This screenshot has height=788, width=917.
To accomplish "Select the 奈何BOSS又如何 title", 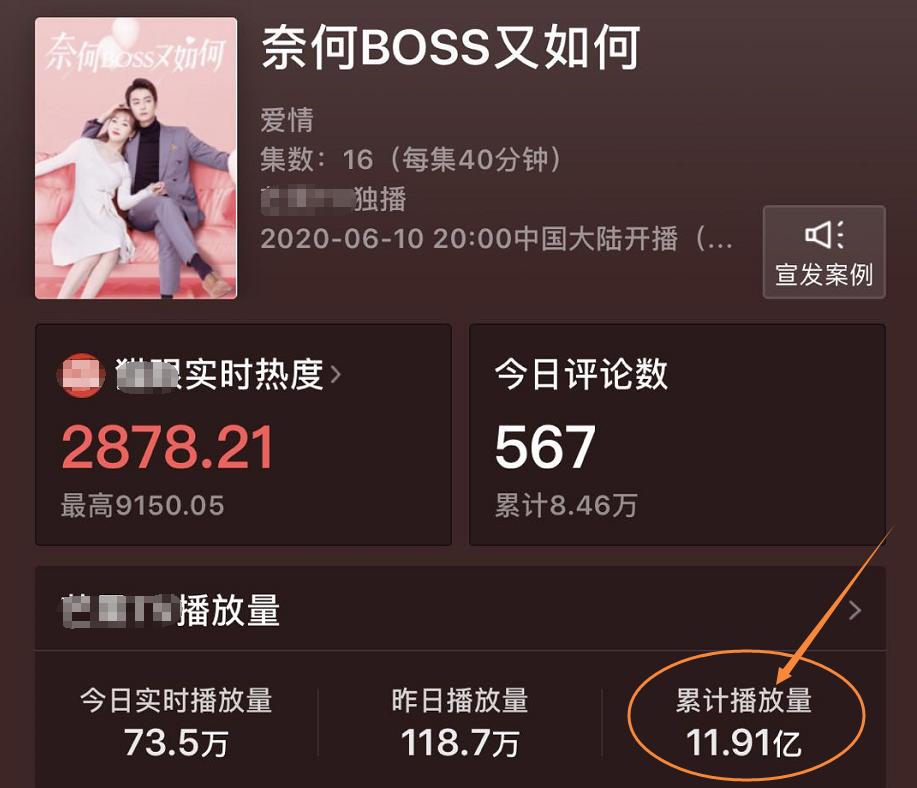I will 451,48.
